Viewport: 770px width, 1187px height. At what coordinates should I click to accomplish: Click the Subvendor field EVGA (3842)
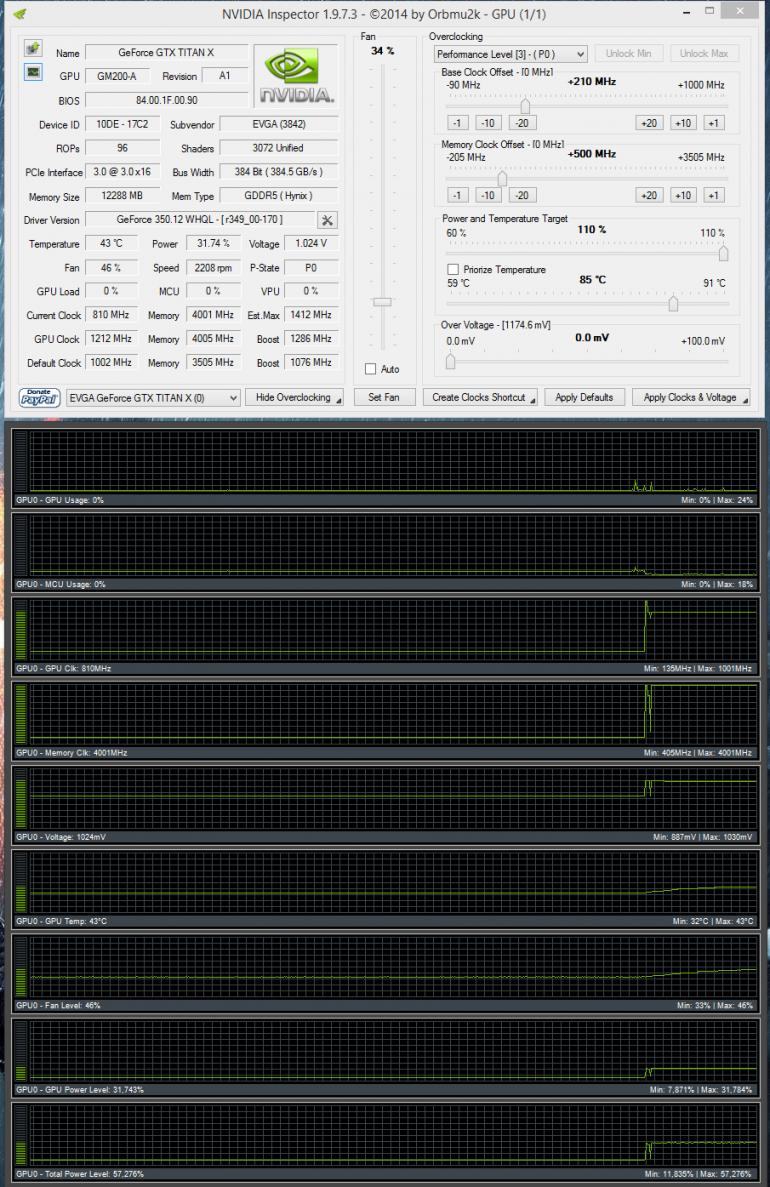pyautogui.click(x=279, y=124)
